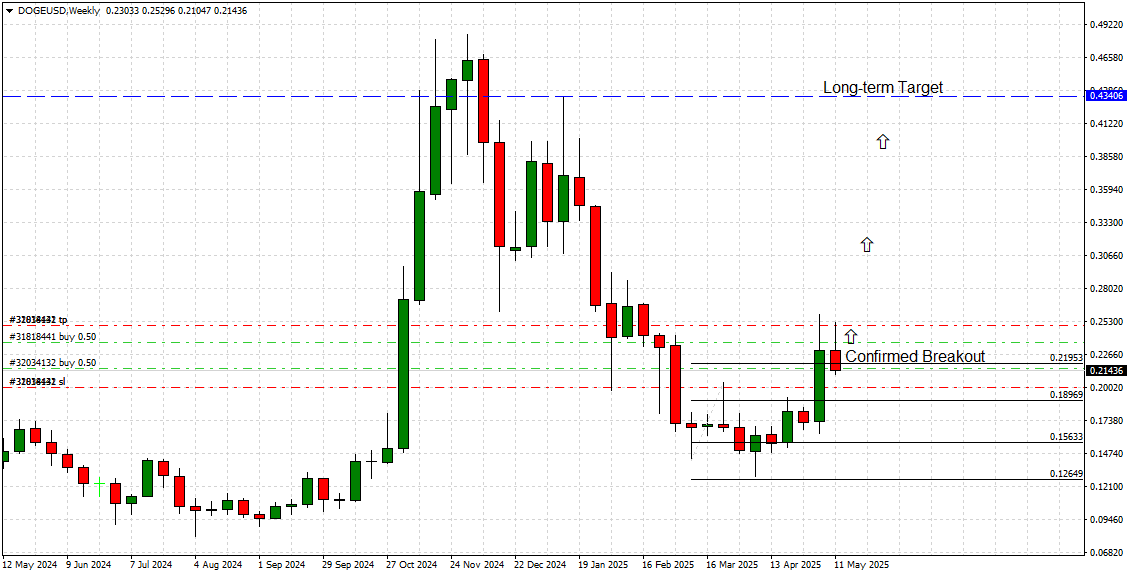Click the 11 May 2025 date label
Image resolution: width=1130 pixels, height=576 pixels.
click(x=860, y=564)
